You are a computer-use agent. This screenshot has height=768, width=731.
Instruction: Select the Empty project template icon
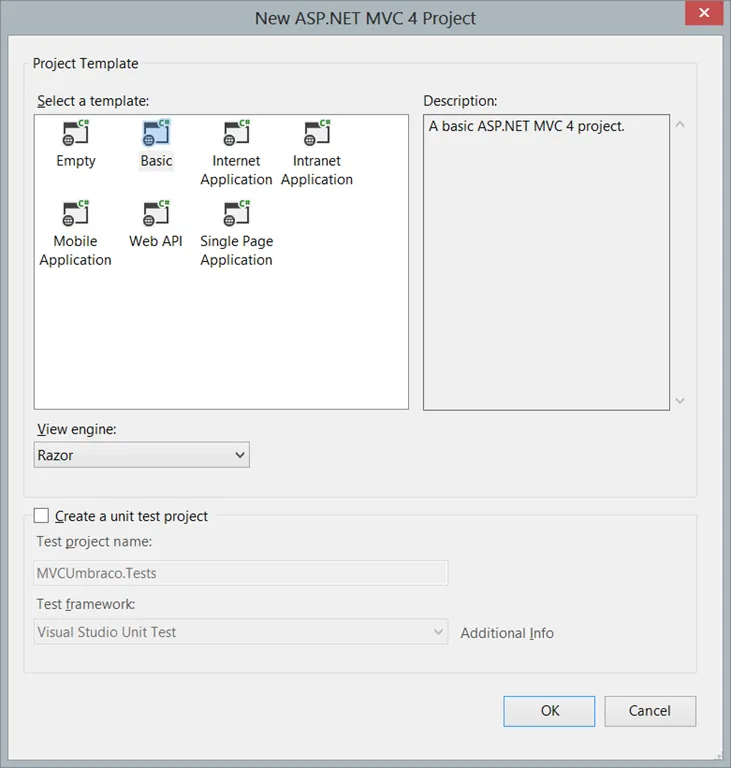[76, 134]
